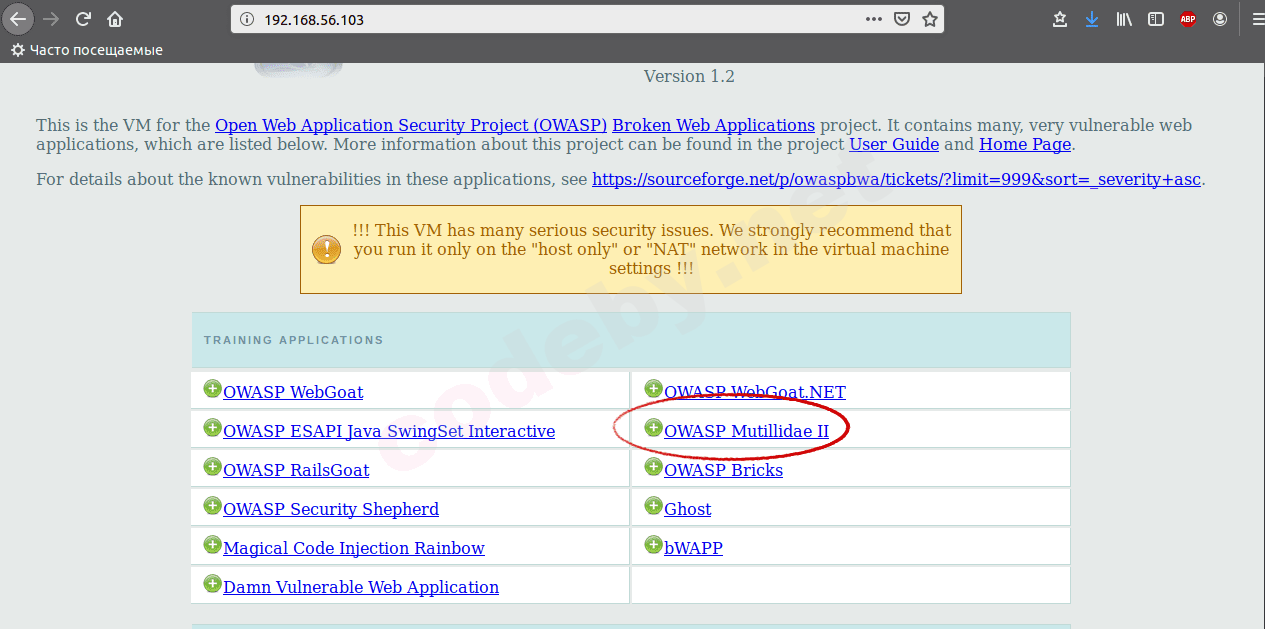The image size is (1265, 629).
Task: Open the OWASP Security Shepherd link
Action: click(x=331, y=509)
